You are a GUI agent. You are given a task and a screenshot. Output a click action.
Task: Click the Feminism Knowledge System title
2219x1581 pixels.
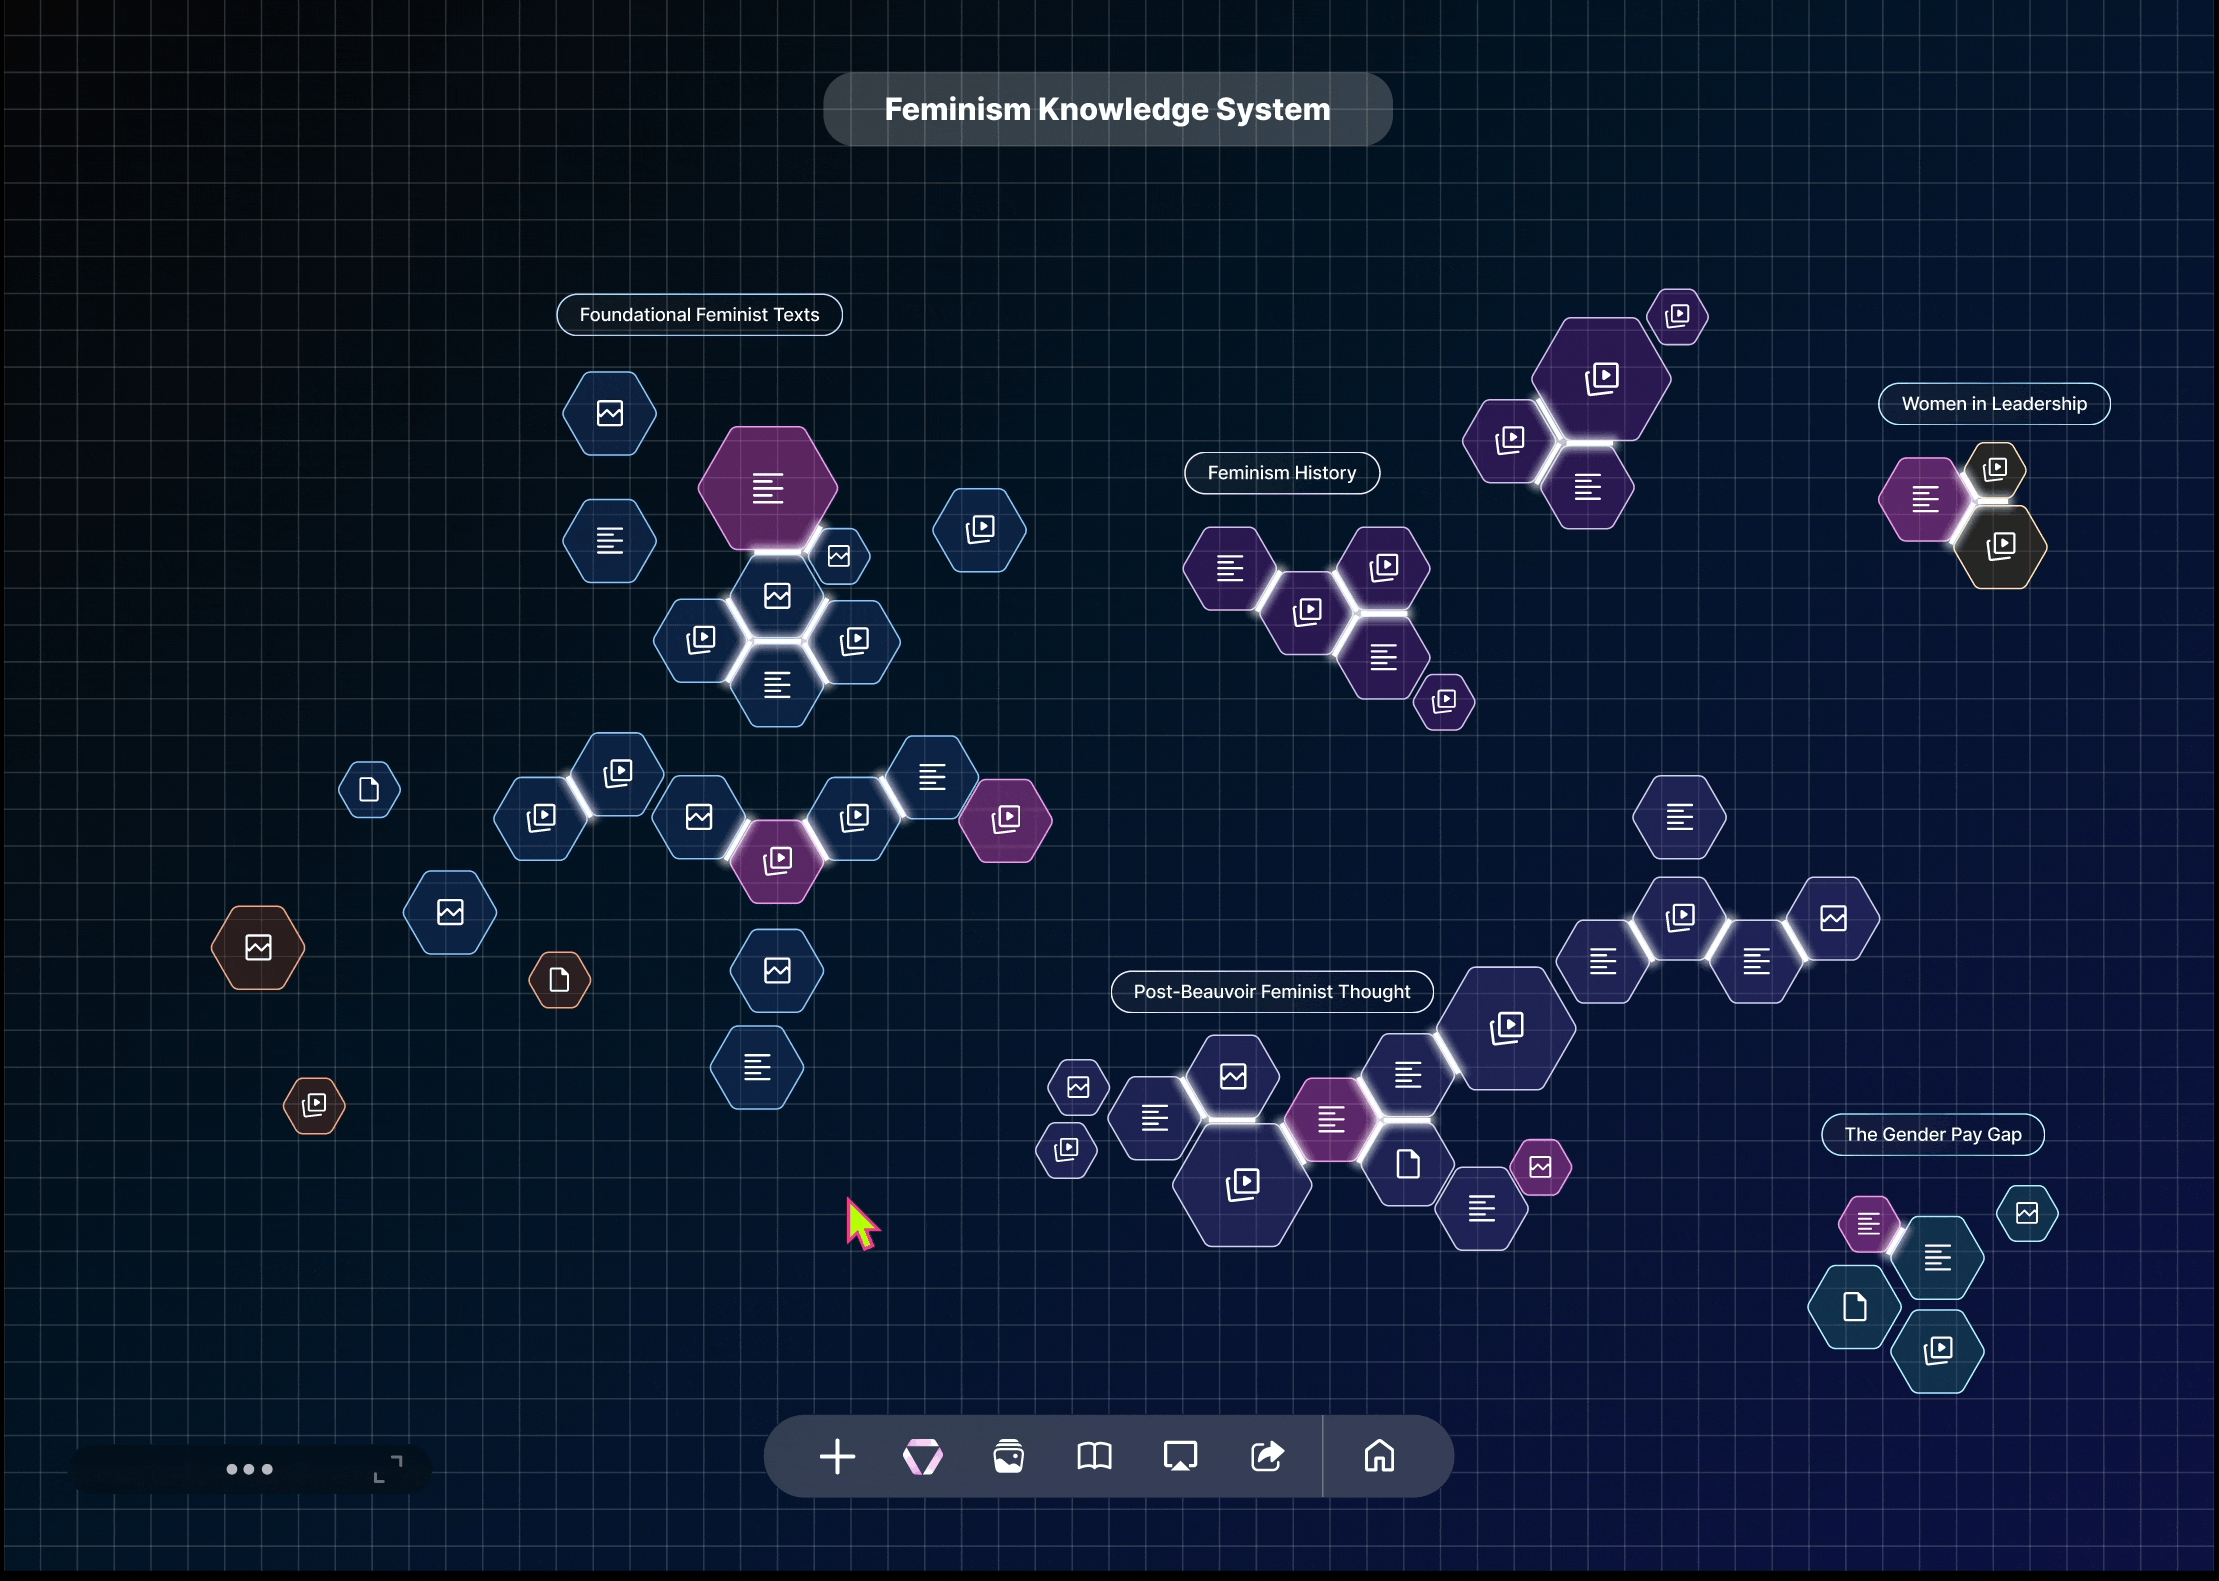pyautogui.click(x=1106, y=109)
